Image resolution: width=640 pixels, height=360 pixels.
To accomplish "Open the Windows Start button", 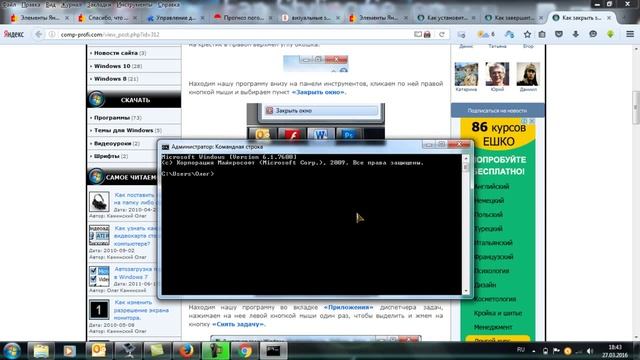I will [x=11, y=351].
